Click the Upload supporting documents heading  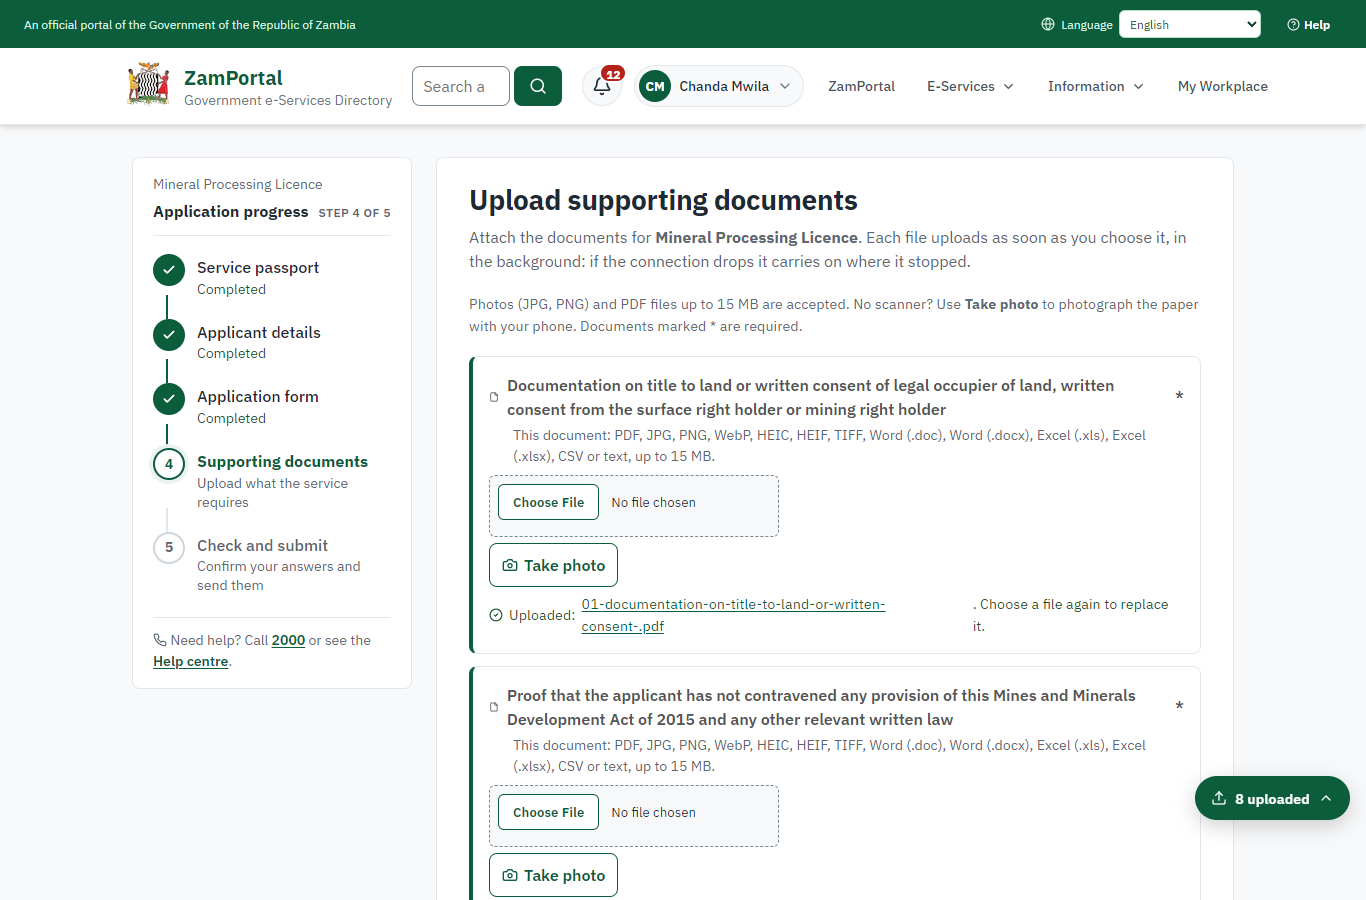pyautogui.click(x=663, y=200)
